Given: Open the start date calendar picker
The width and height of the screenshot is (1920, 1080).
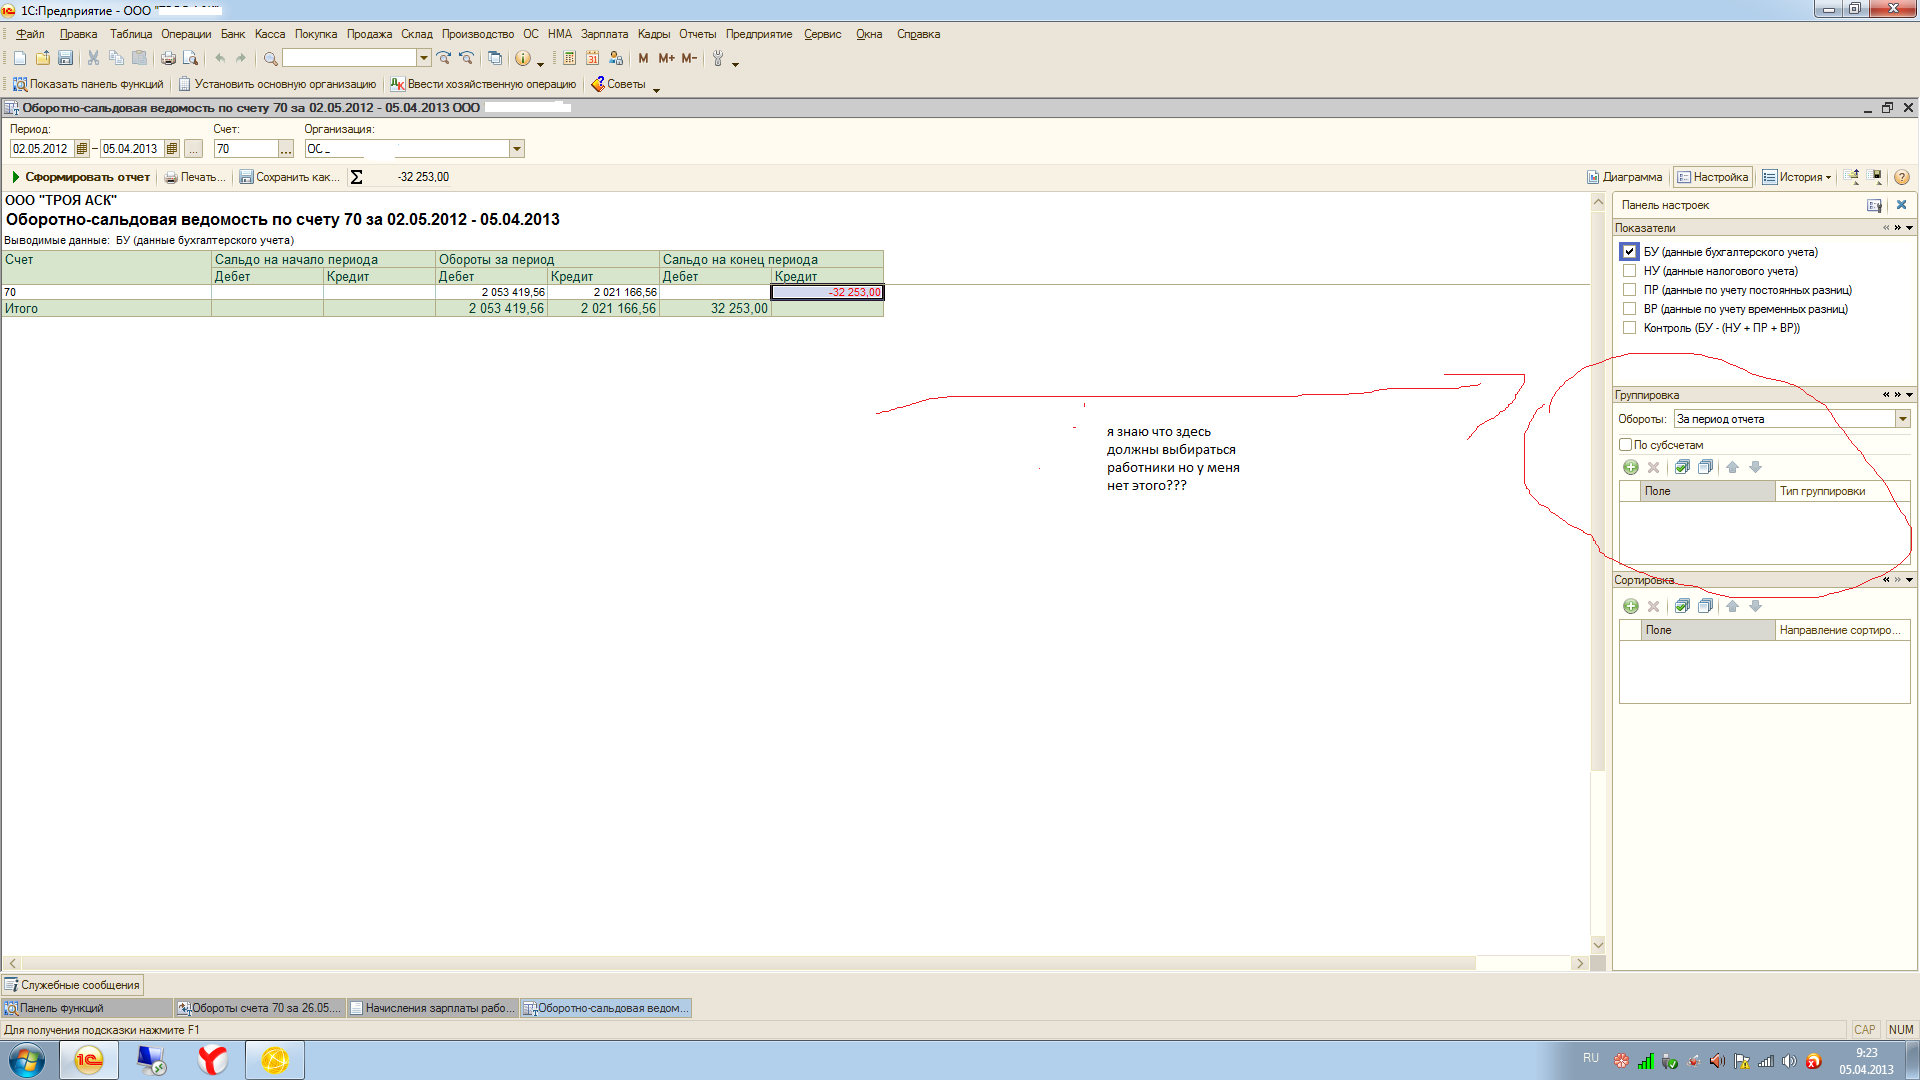Looking at the screenshot, I should click(82, 149).
